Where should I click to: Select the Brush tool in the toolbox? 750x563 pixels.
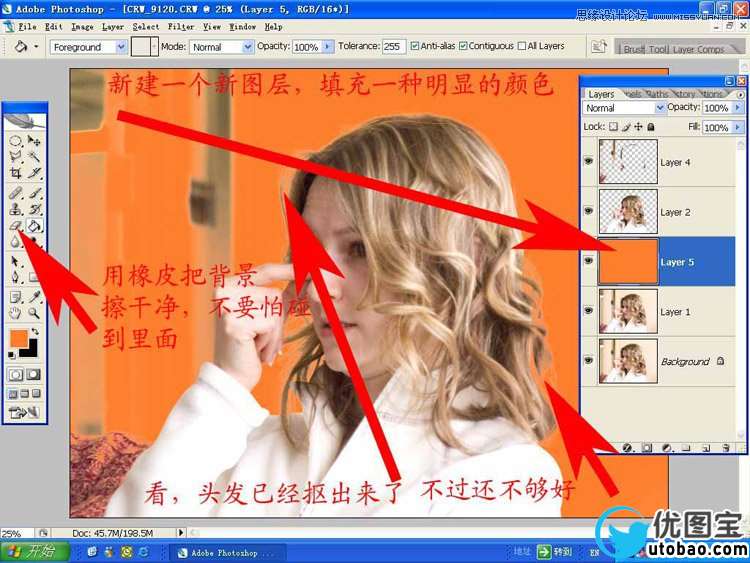click(34, 193)
